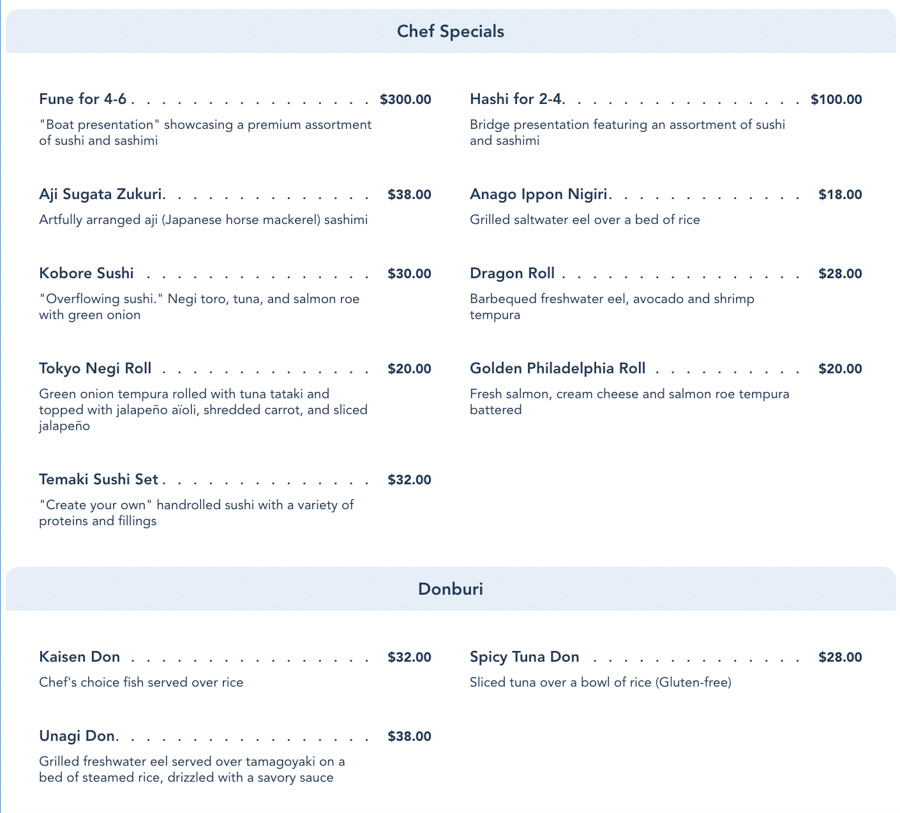Open the Hashi for 2-4 item
The height and width of the screenshot is (813, 900).
pos(516,100)
